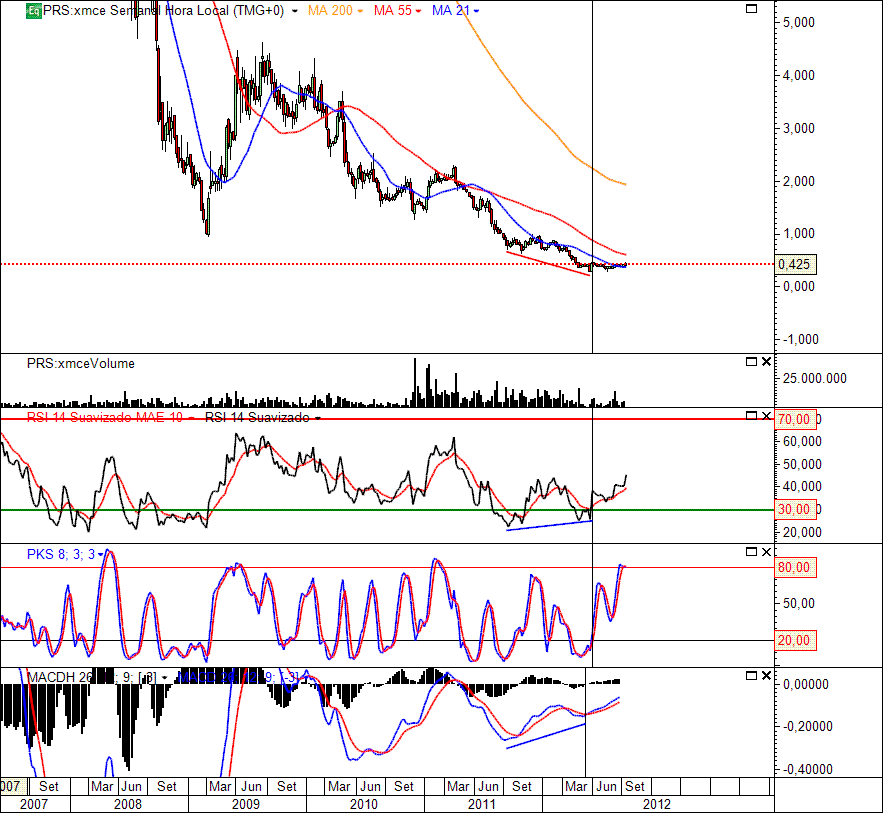Open the MA 21 indicator dropdown
The width and height of the screenshot is (883, 813).
pyautogui.click(x=476, y=11)
